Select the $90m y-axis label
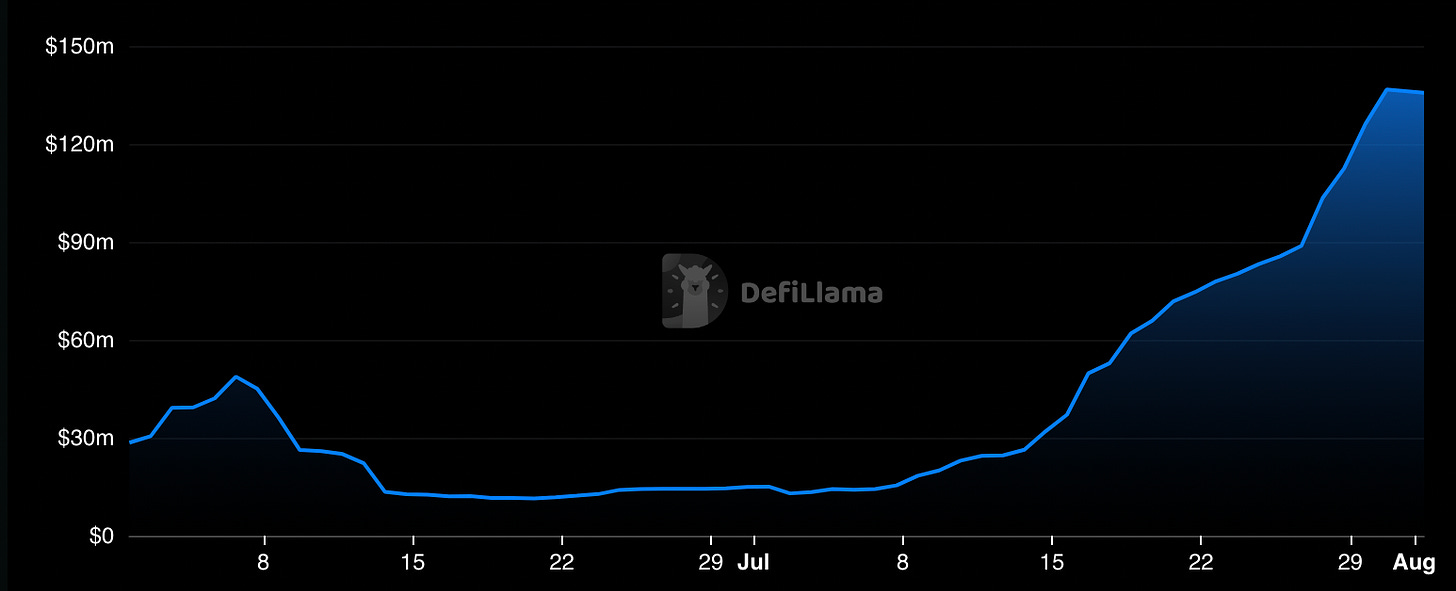 (x=84, y=243)
